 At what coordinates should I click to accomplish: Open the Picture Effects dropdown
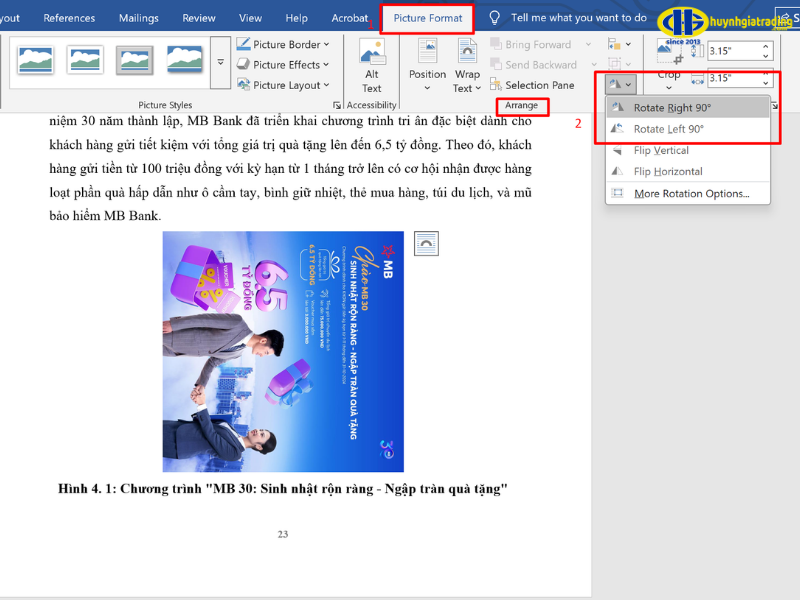[283, 65]
